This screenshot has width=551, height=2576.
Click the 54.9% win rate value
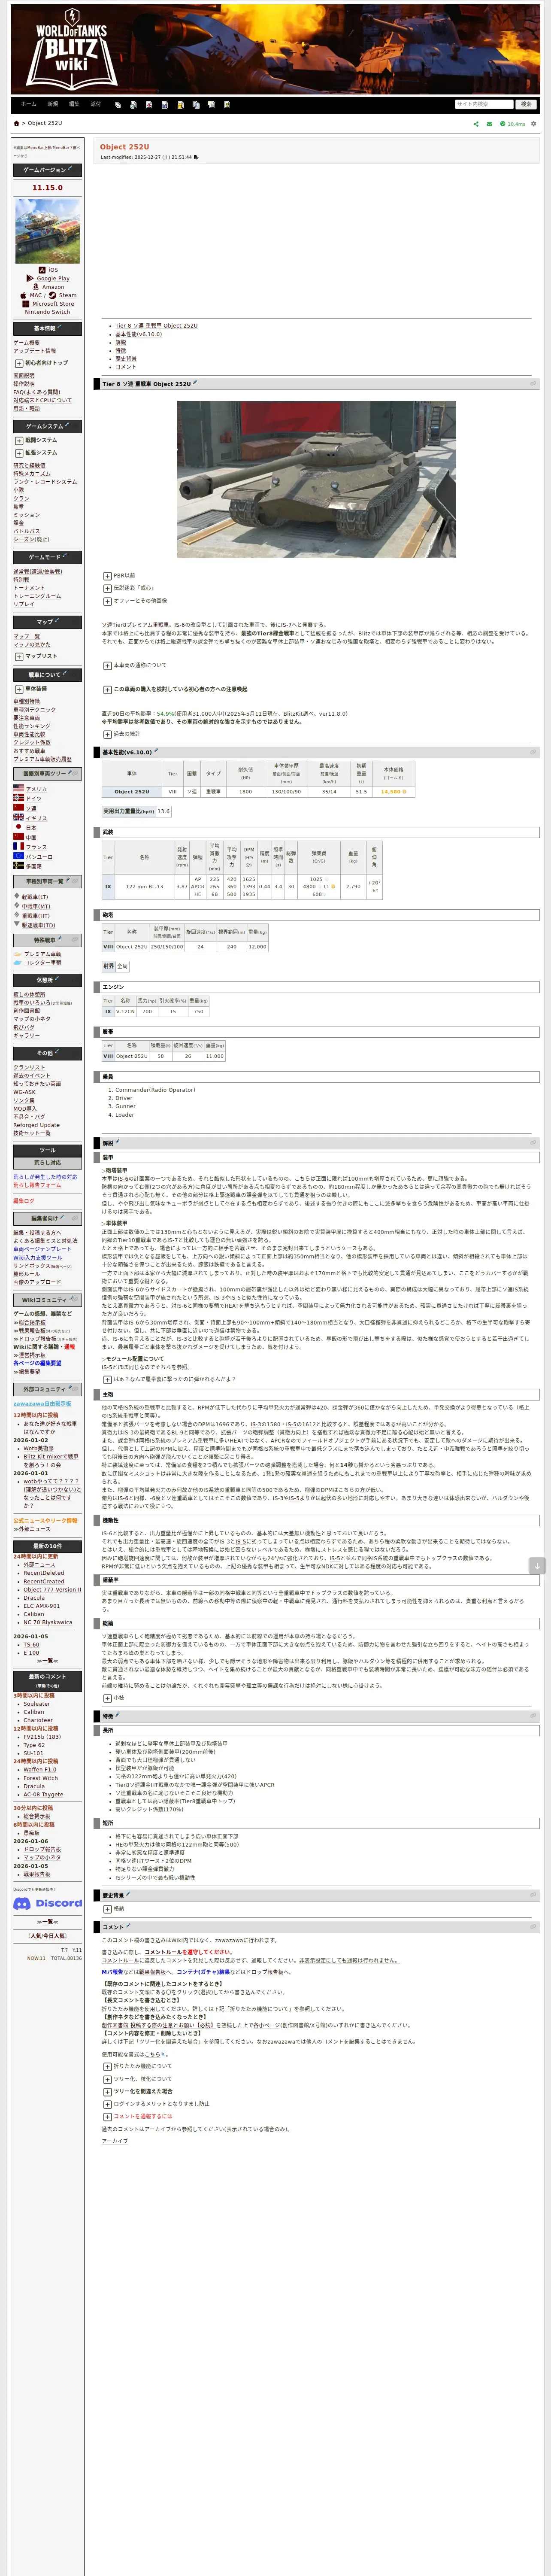click(166, 714)
